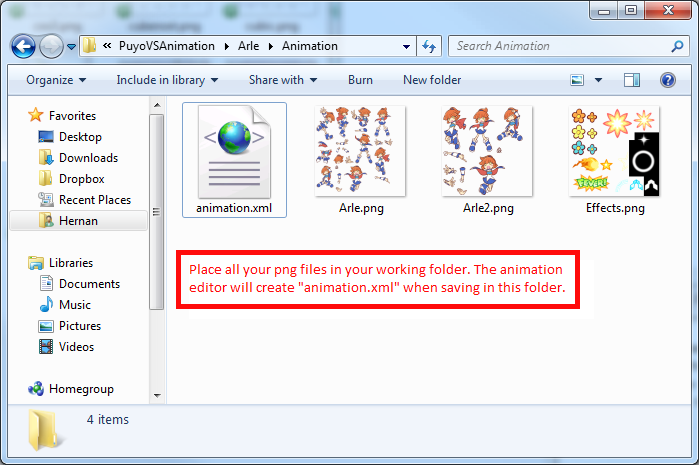Expand arrow after PuyoVSAnimation breadcrumb

[227, 46]
